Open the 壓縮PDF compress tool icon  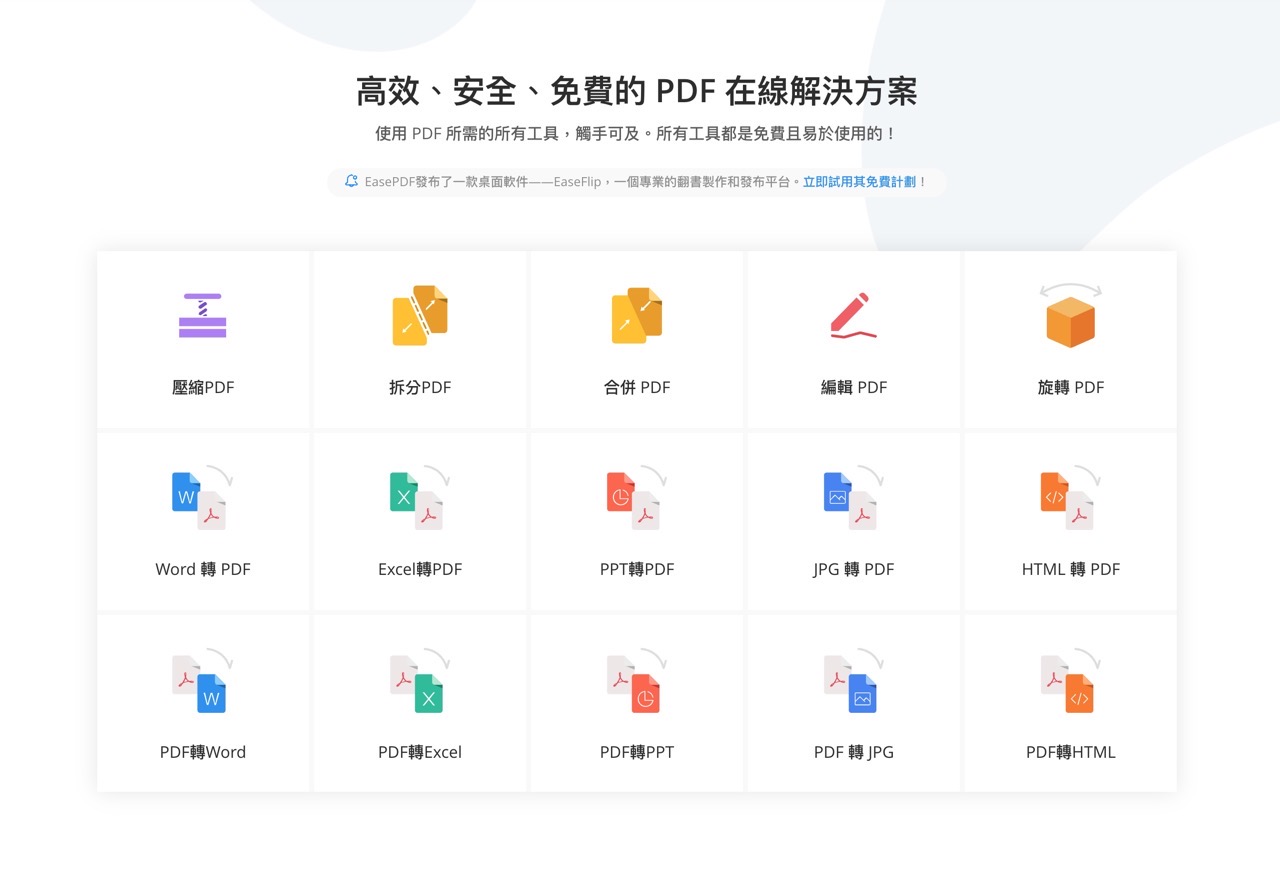203,316
